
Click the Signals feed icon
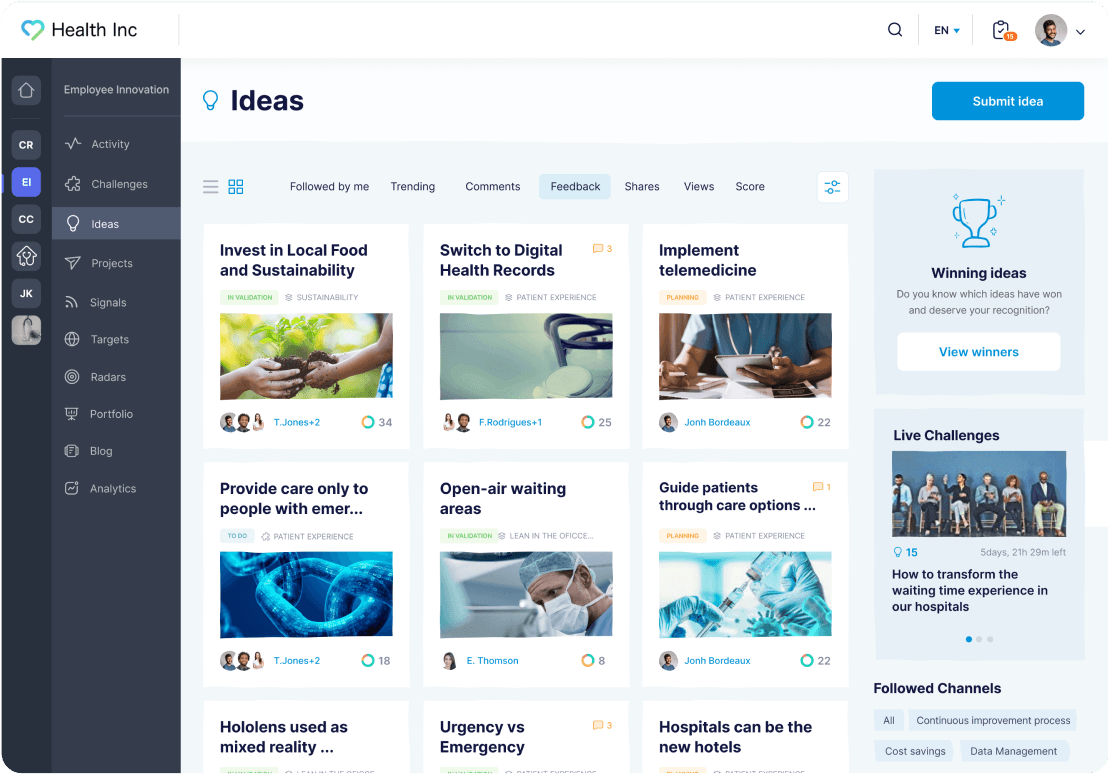(71, 303)
